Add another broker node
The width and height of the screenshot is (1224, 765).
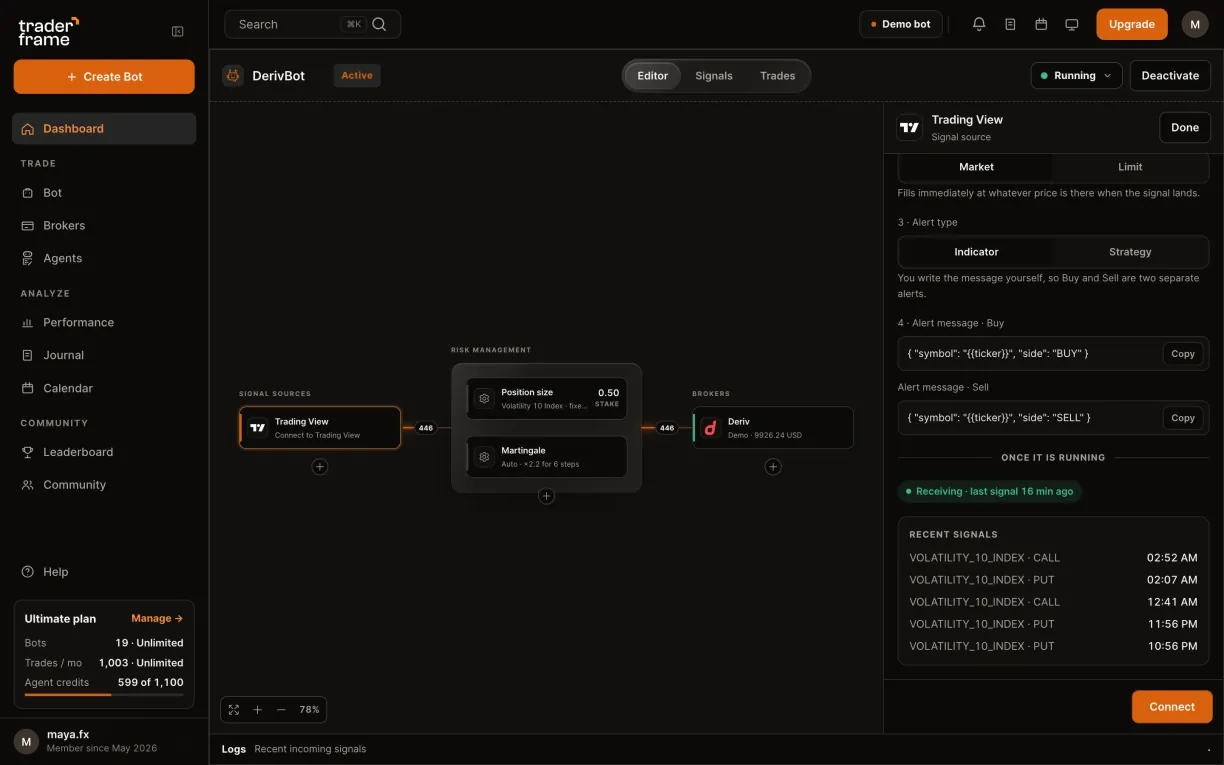(x=773, y=466)
